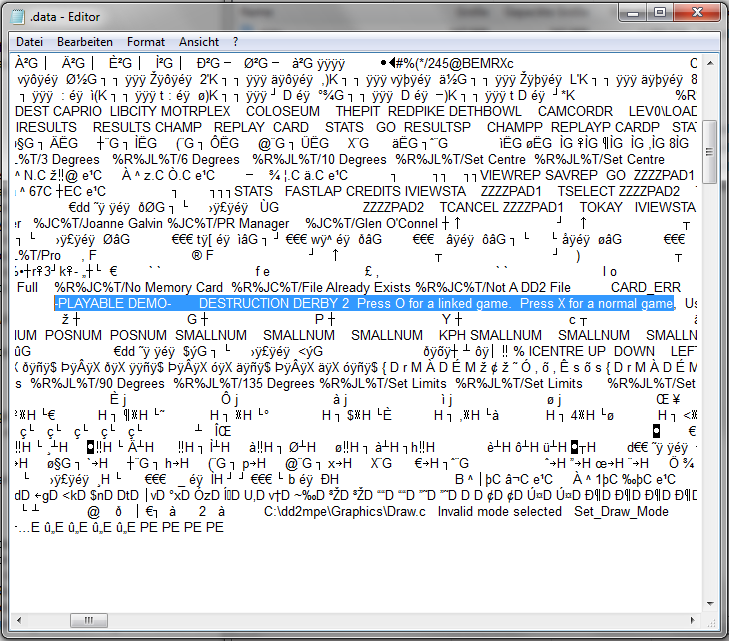Open the Bearbeiten menu
The width and height of the screenshot is (729, 641).
[x=85, y=42]
